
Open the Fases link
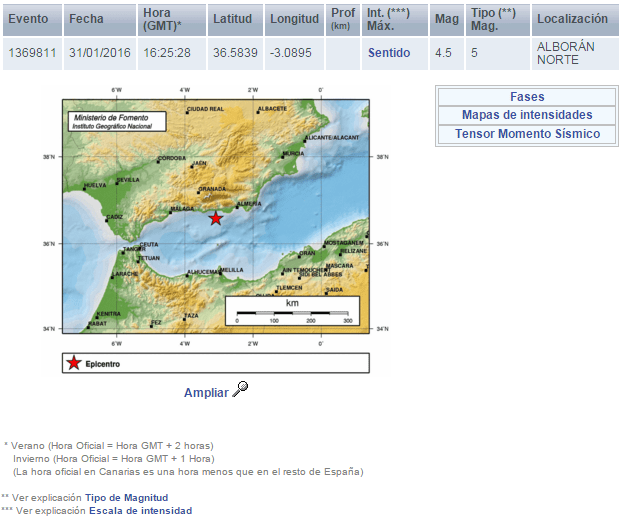click(x=527, y=97)
